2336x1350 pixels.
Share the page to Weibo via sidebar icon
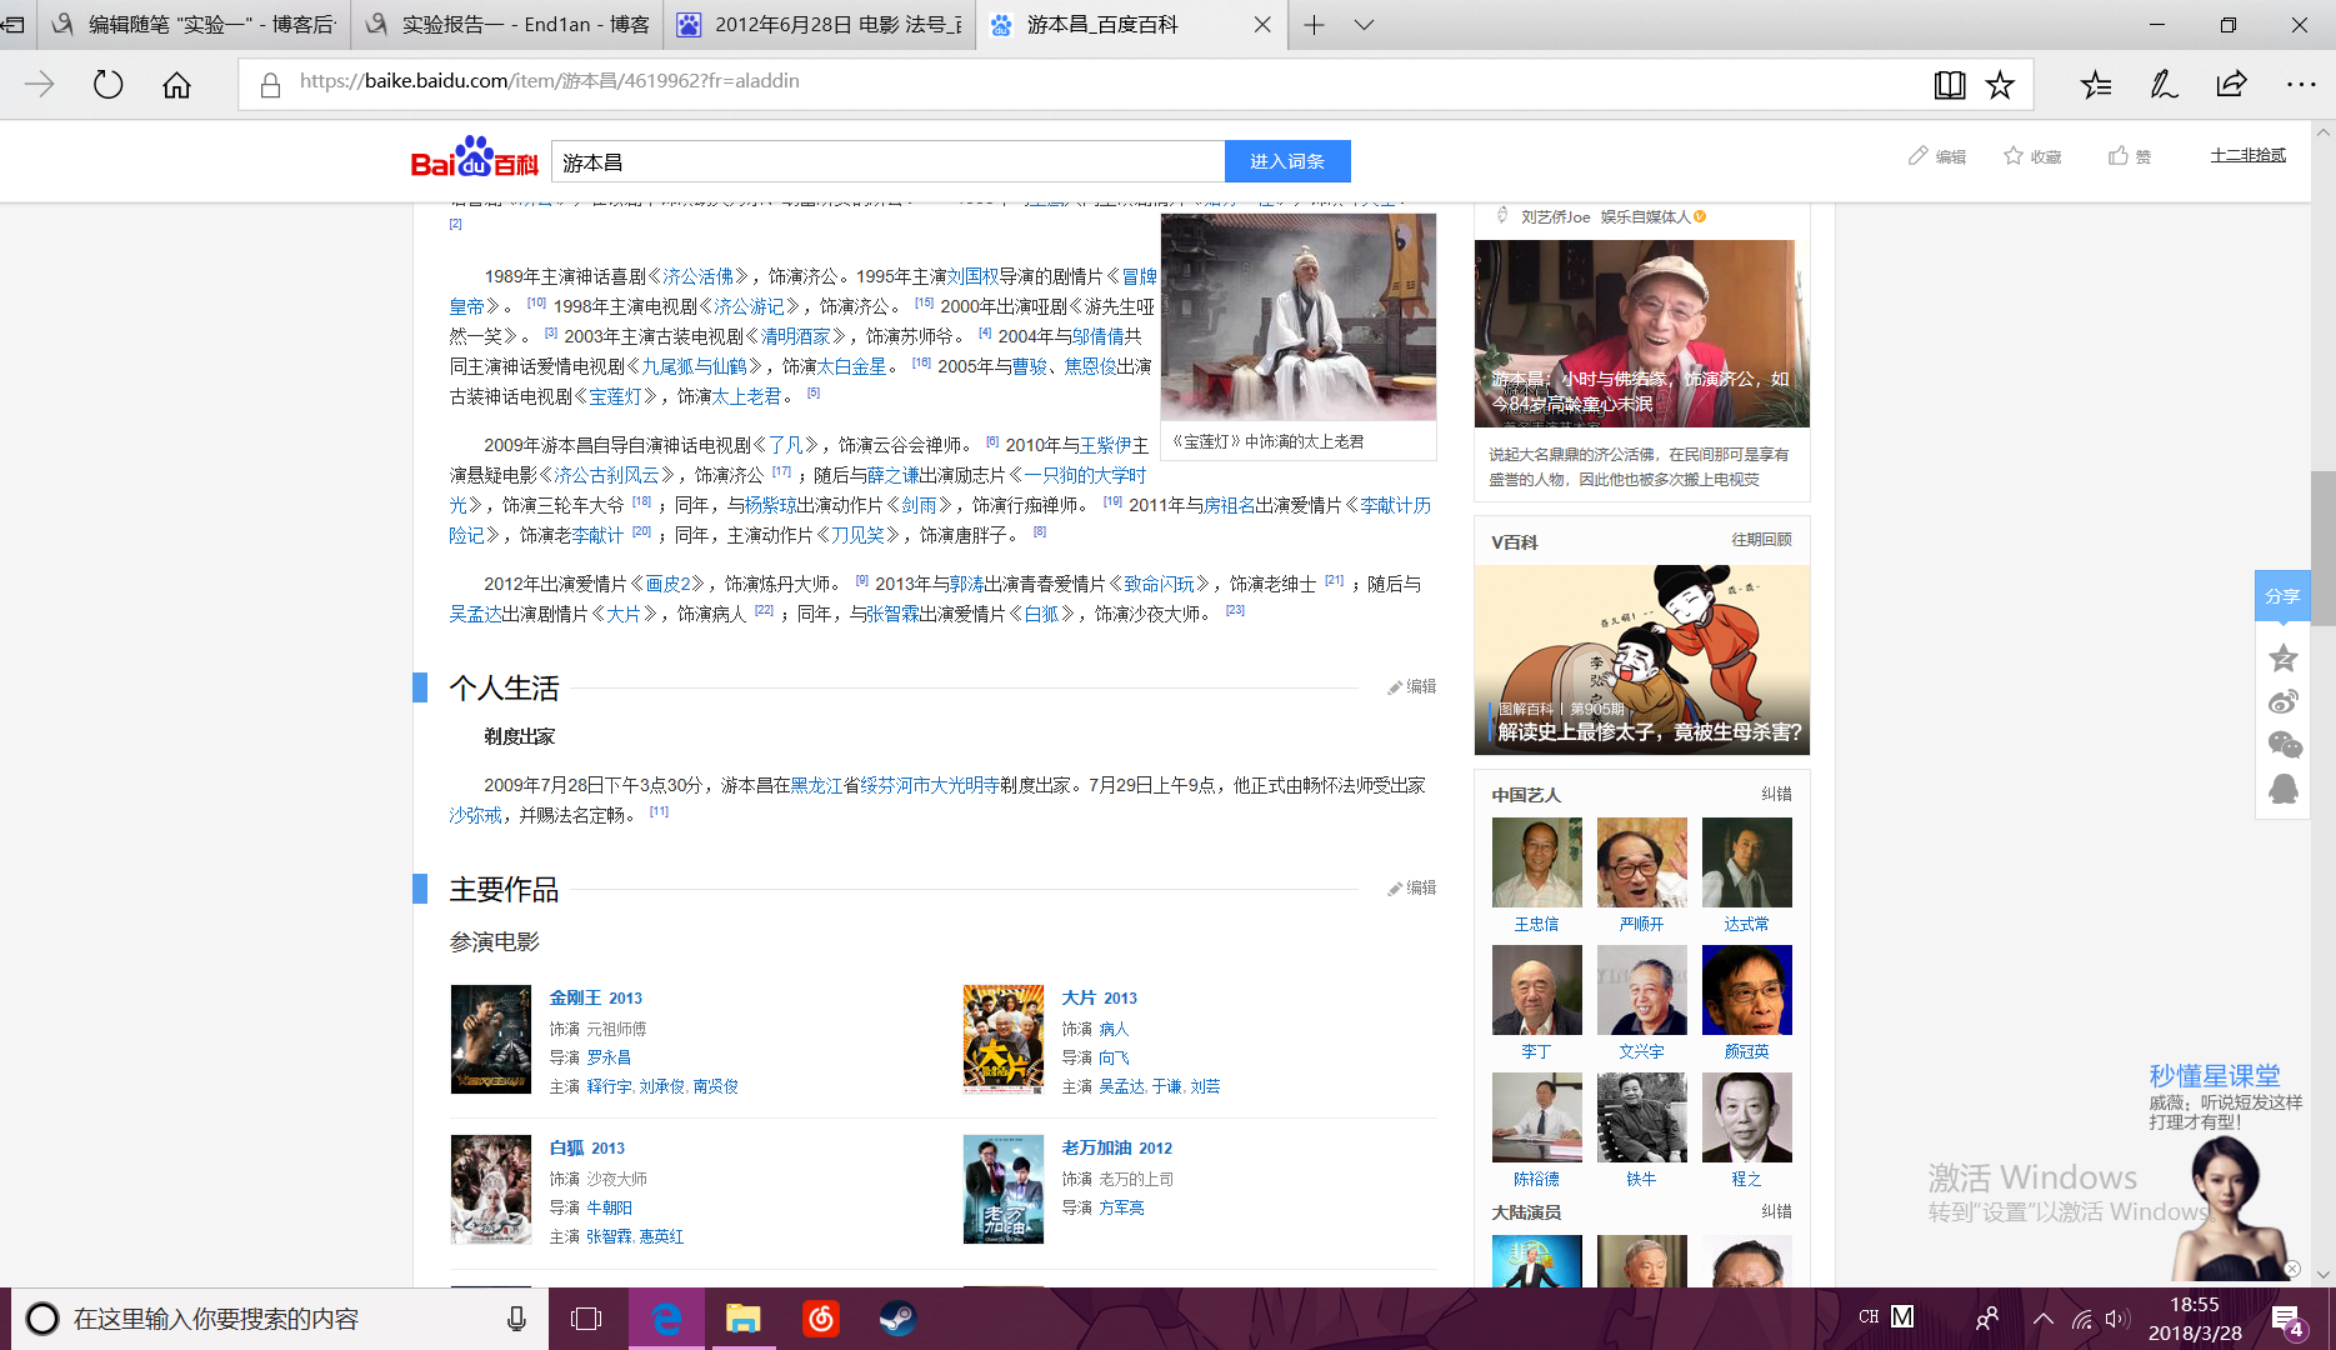pyautogui.click(x=2283, y=702)
